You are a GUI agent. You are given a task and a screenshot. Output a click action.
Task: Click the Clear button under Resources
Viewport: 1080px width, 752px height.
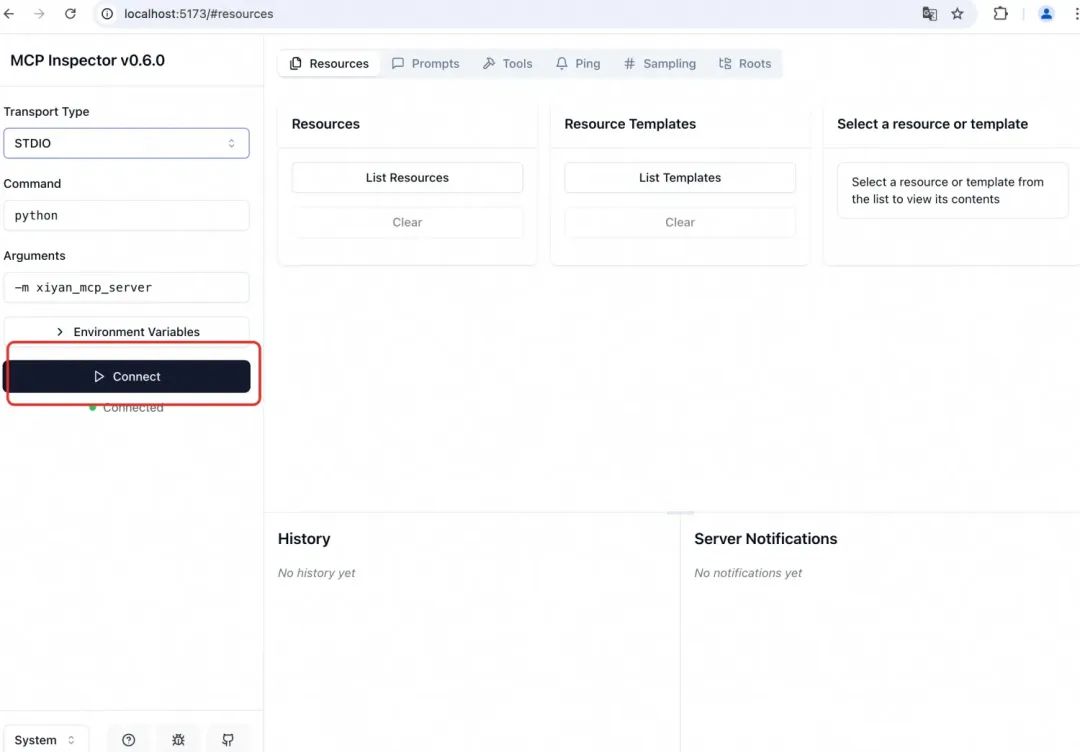407,222
